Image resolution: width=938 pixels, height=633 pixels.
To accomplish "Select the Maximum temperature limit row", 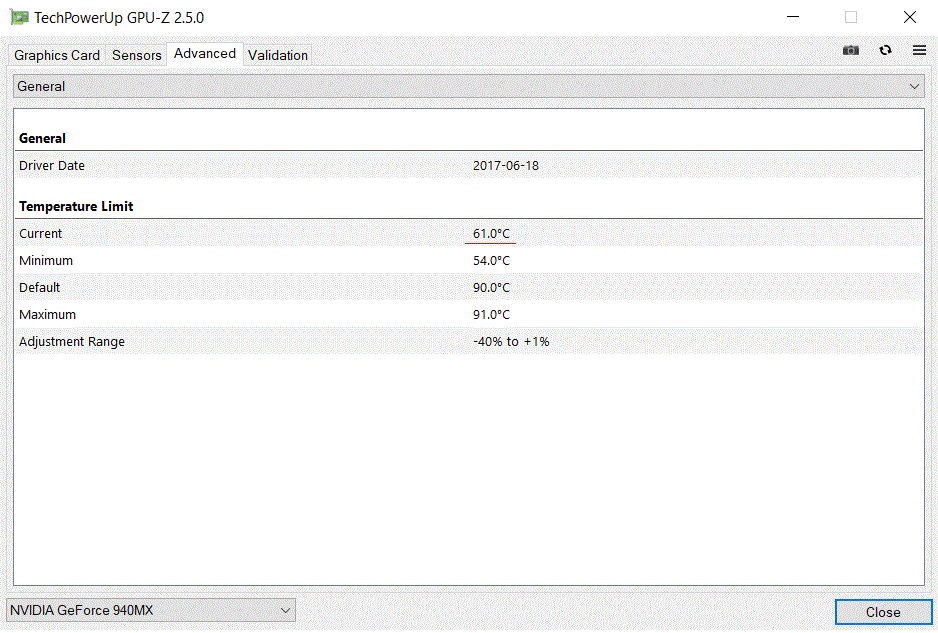I will (468, 314).
